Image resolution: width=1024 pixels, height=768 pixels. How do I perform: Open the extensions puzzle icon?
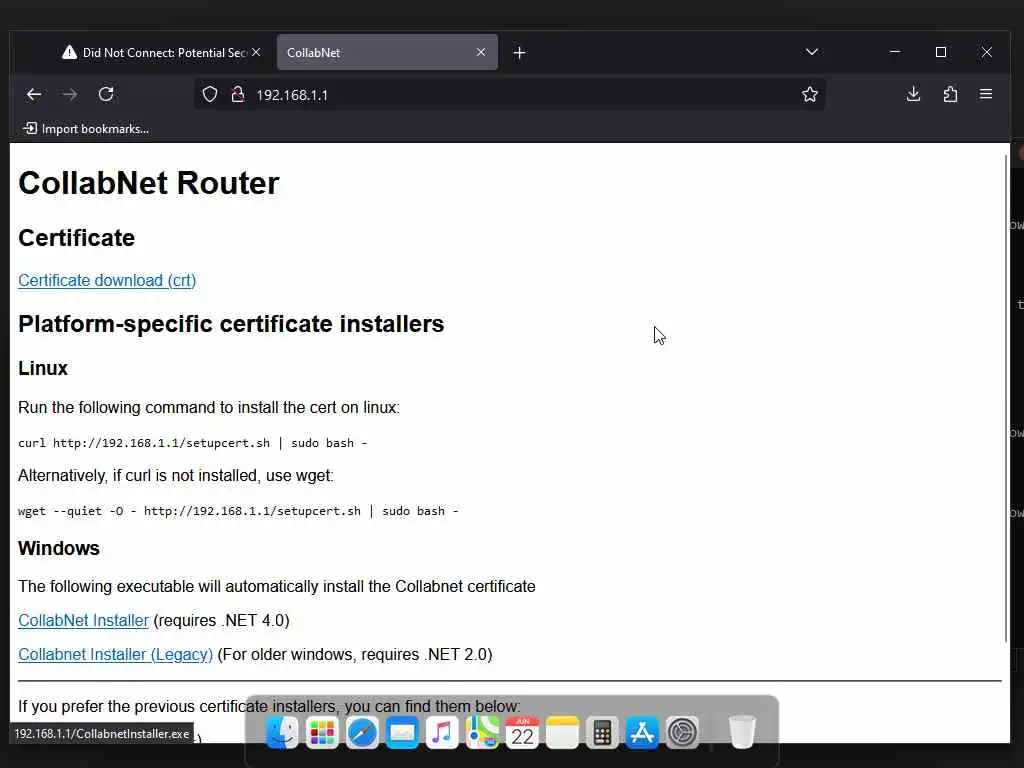(950, 95)
